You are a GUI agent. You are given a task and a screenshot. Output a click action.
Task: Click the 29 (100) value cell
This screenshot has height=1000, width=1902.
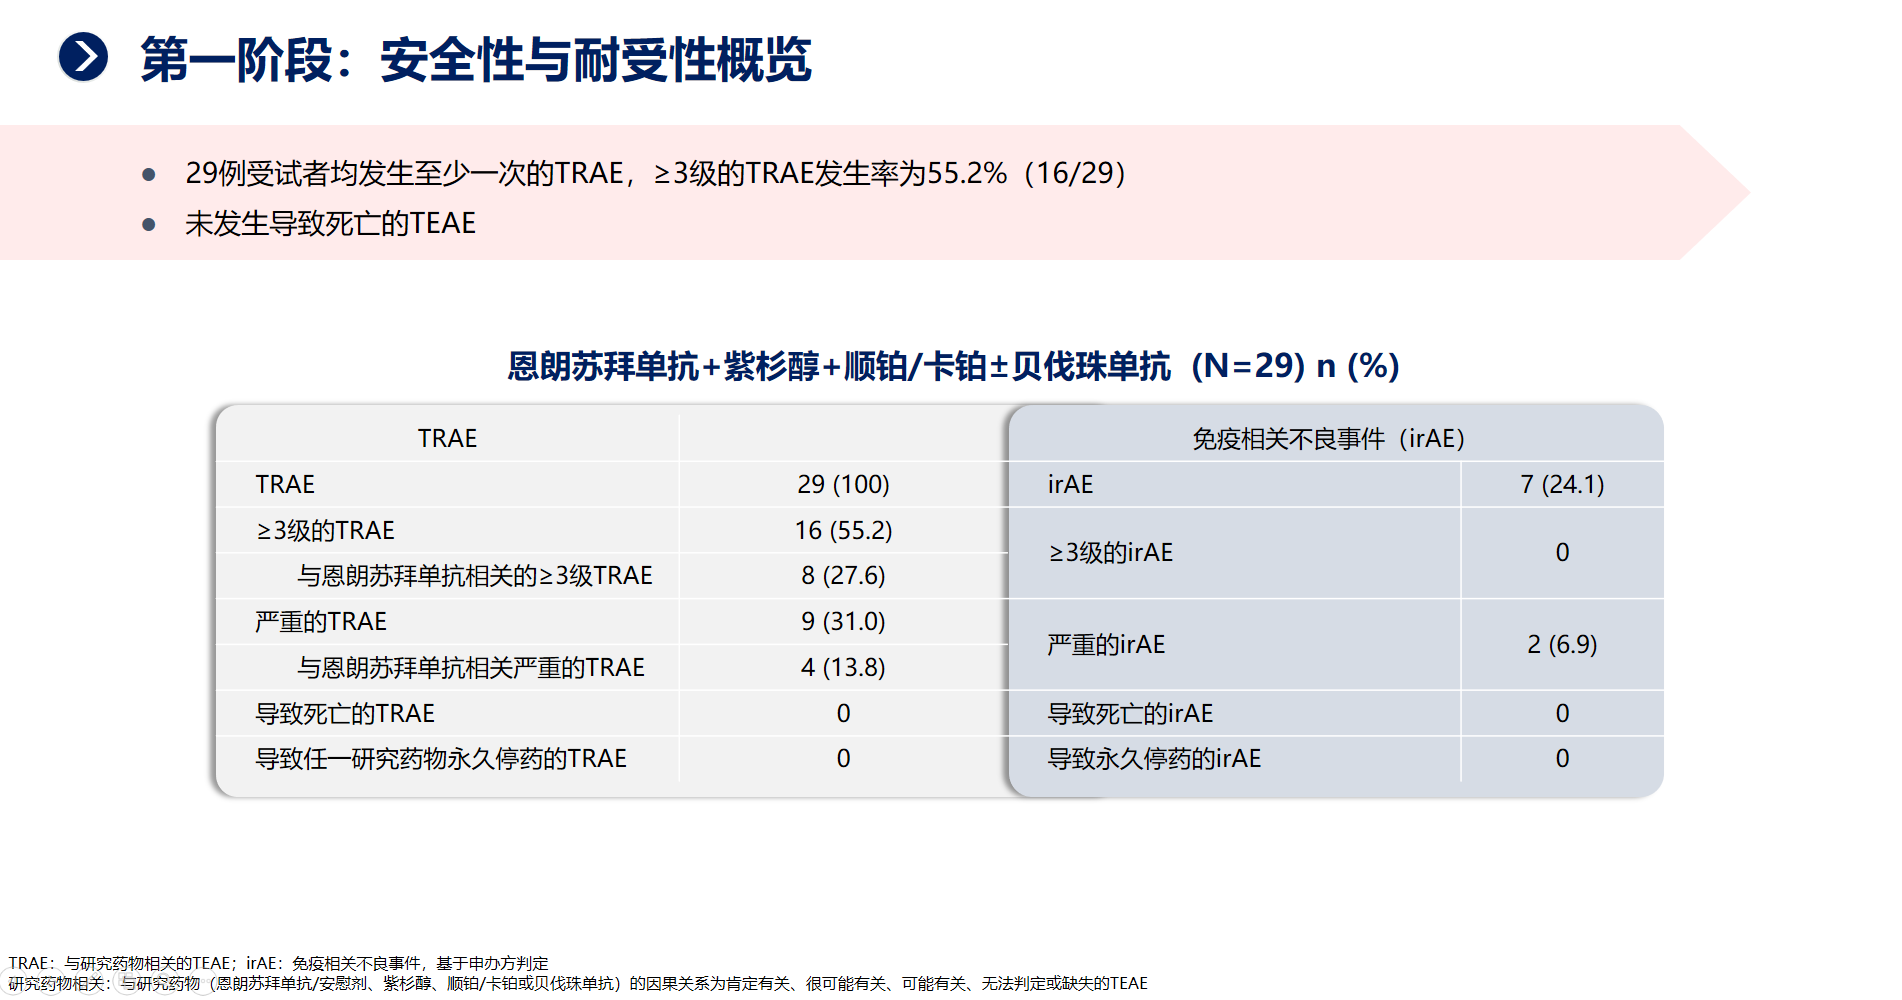click(843, 484)
